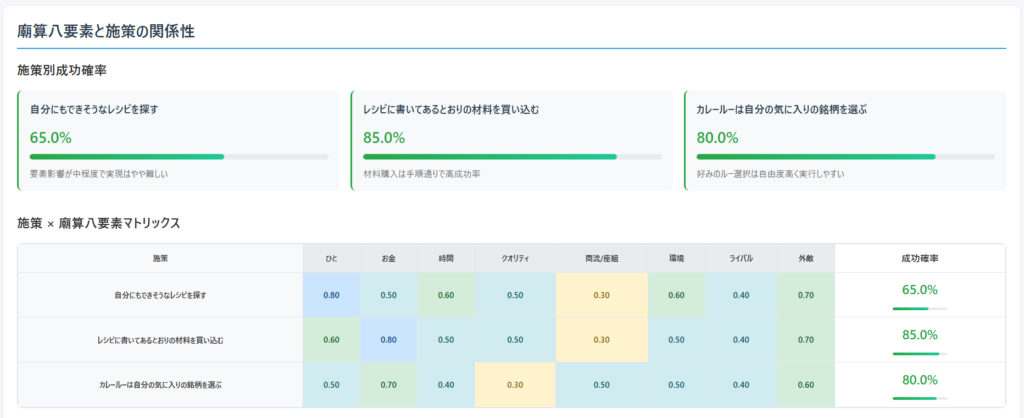
Task: Click the レシピに書いてあるとおりの材料を買い込む matrix row label
Action: tap(160, 340)
